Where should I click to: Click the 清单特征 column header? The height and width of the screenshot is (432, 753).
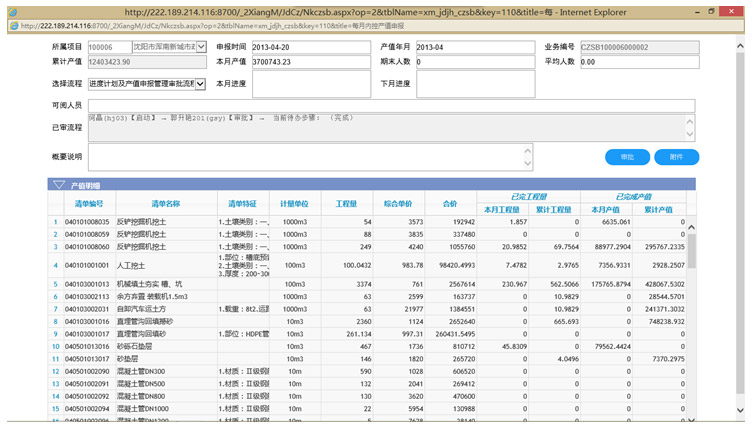[243, 204]
